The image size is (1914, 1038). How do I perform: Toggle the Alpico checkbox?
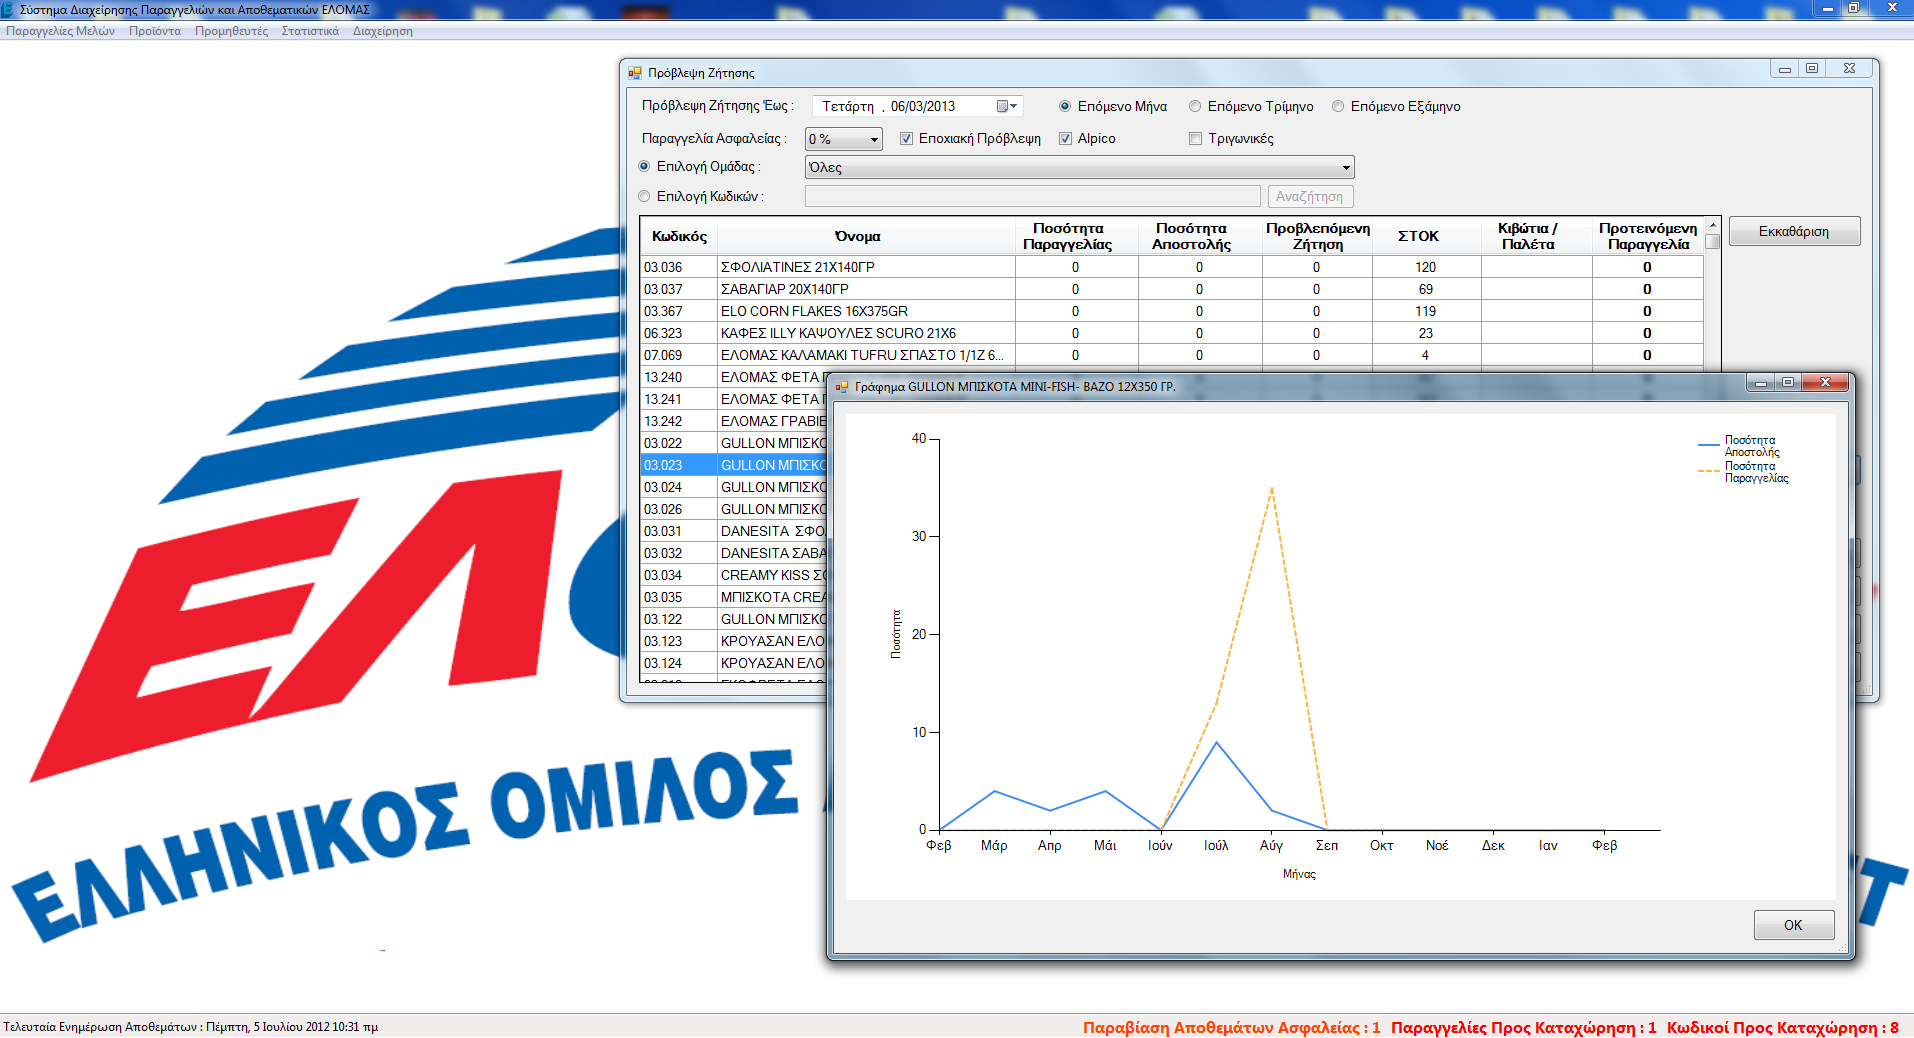point(1065,139)
